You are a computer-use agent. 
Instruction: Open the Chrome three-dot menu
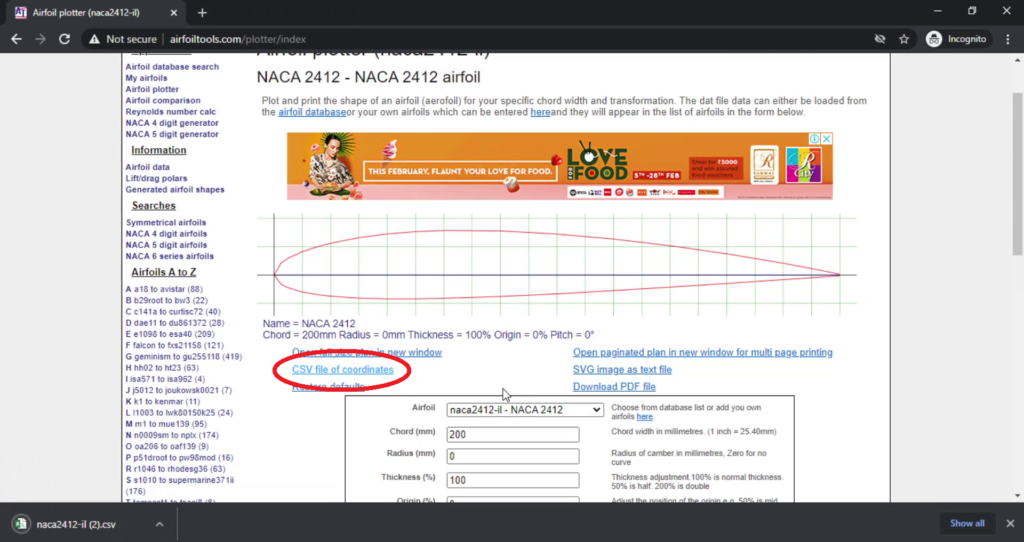pos(1008,39)
